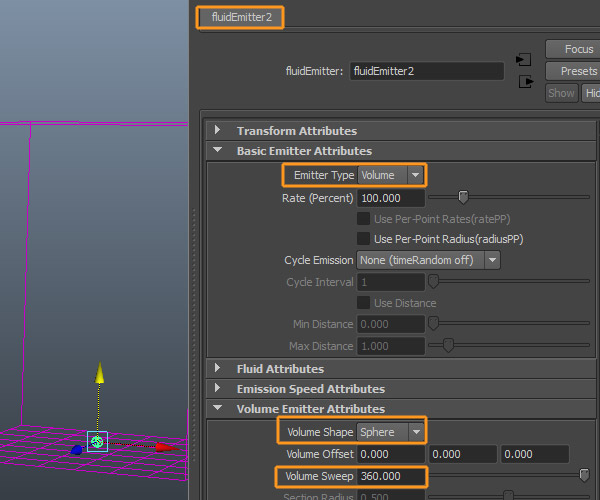Click the Cycle Interval value field
This screenshot has height=500, width=600.
391,282
